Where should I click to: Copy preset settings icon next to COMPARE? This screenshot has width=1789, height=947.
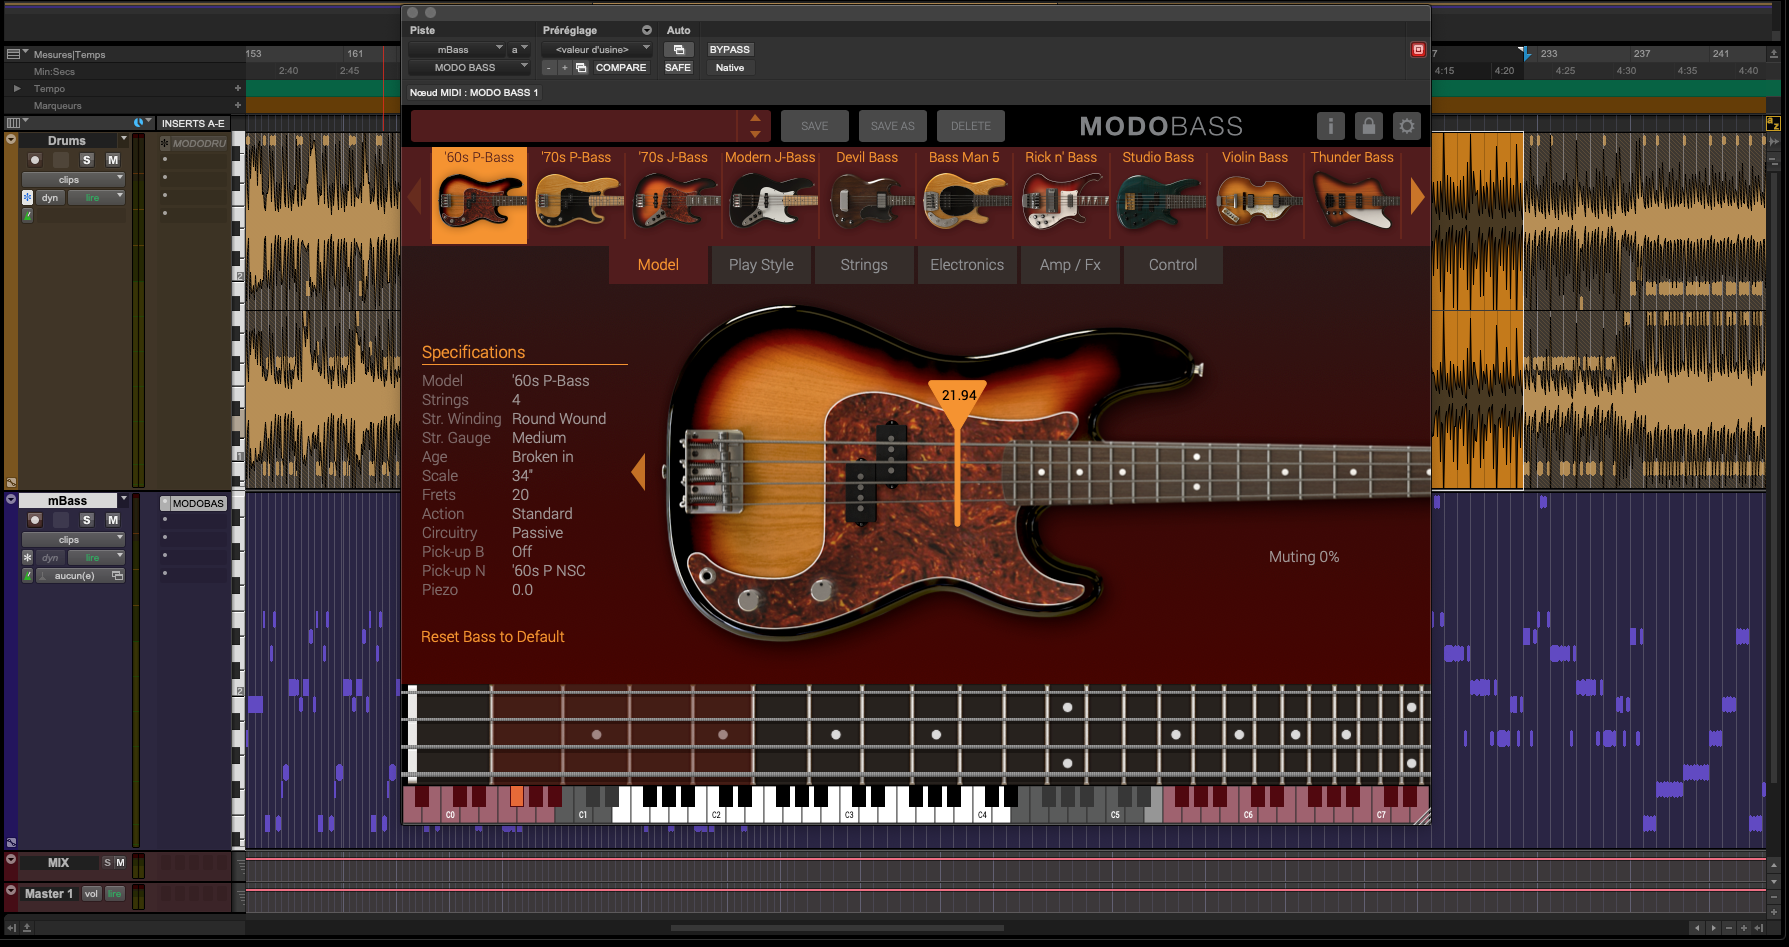click(x=581, y=68)
